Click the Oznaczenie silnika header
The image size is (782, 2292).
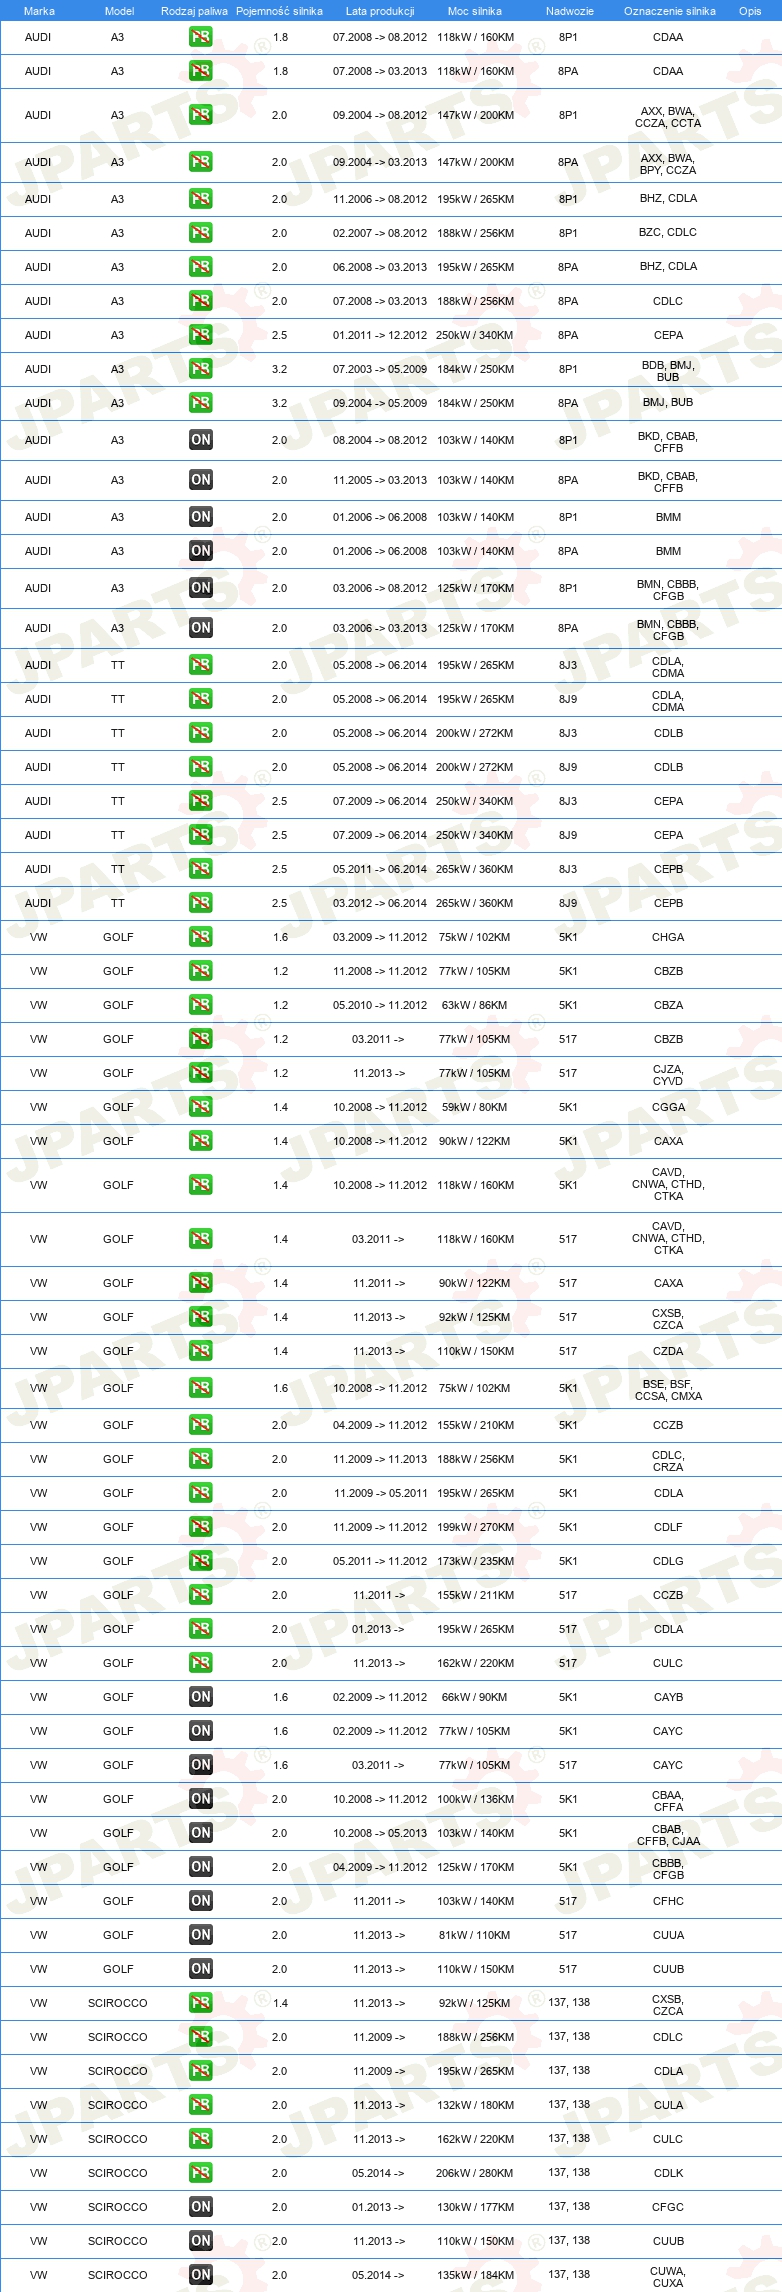click(x=669, y=11)
